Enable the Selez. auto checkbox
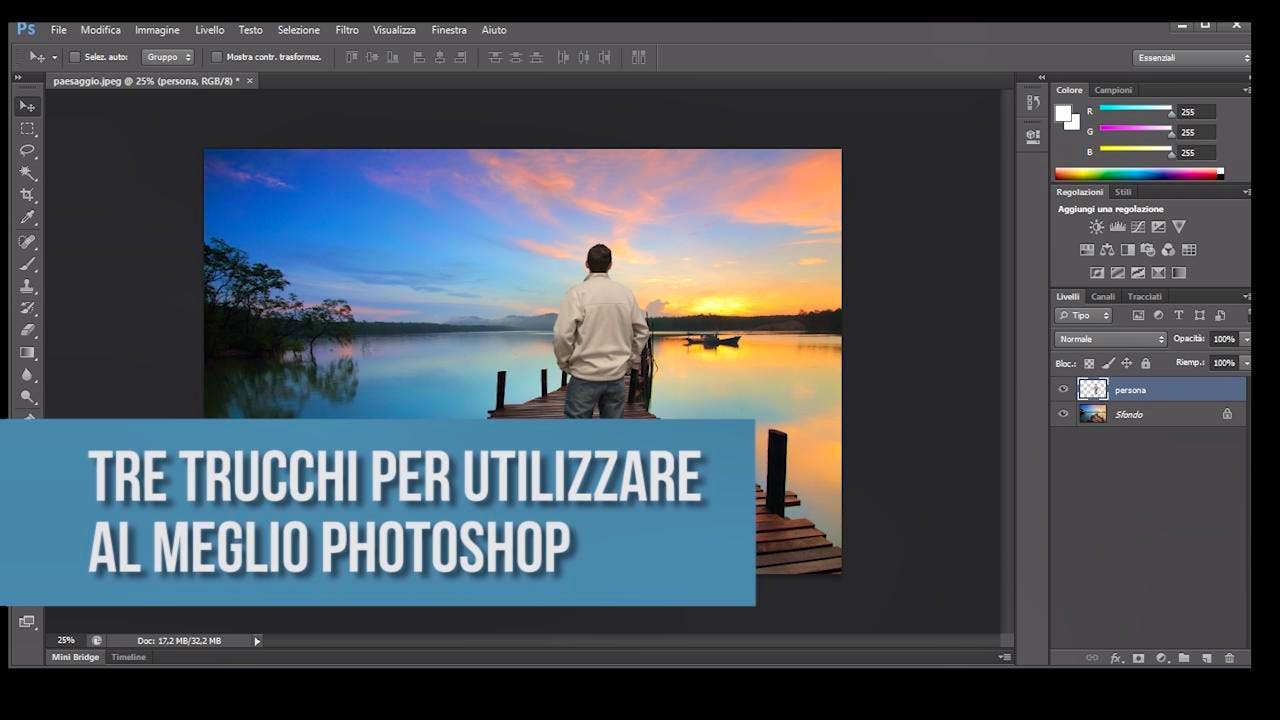Screen dimensions: 1280x720 75,57
